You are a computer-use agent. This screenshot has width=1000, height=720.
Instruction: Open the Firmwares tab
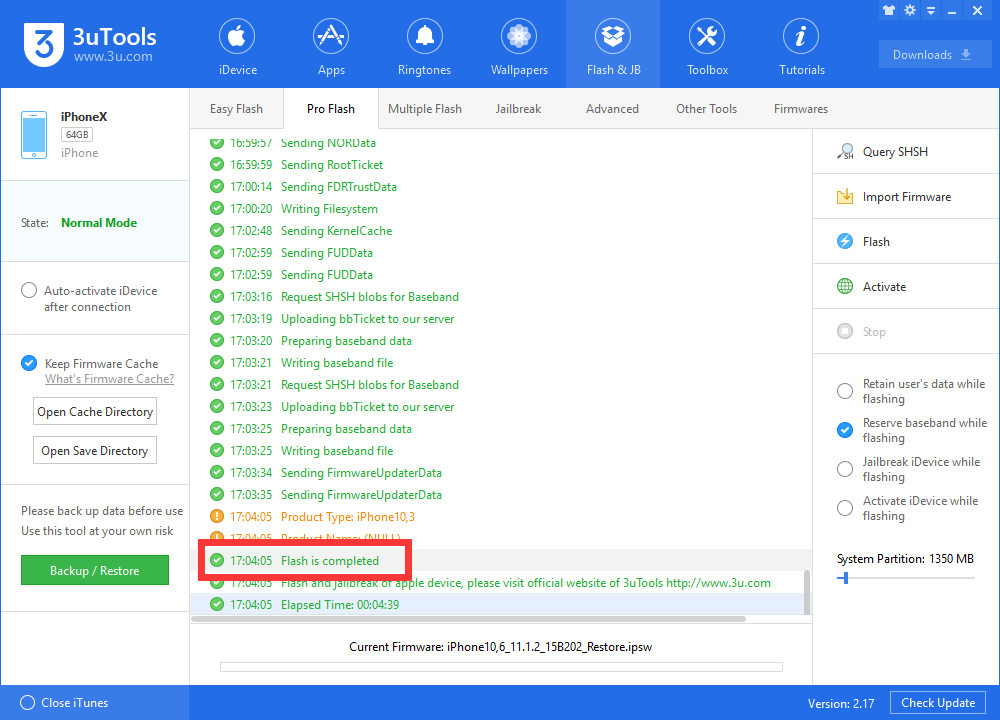(800, 109)
